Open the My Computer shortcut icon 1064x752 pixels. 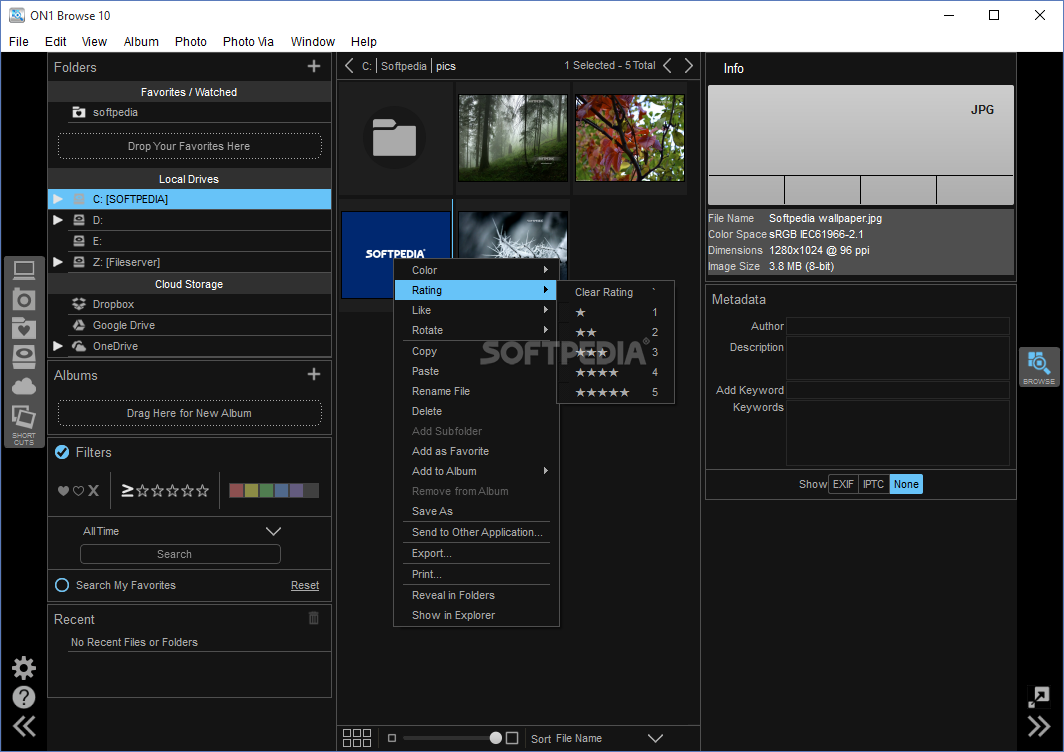click(24, 271)
